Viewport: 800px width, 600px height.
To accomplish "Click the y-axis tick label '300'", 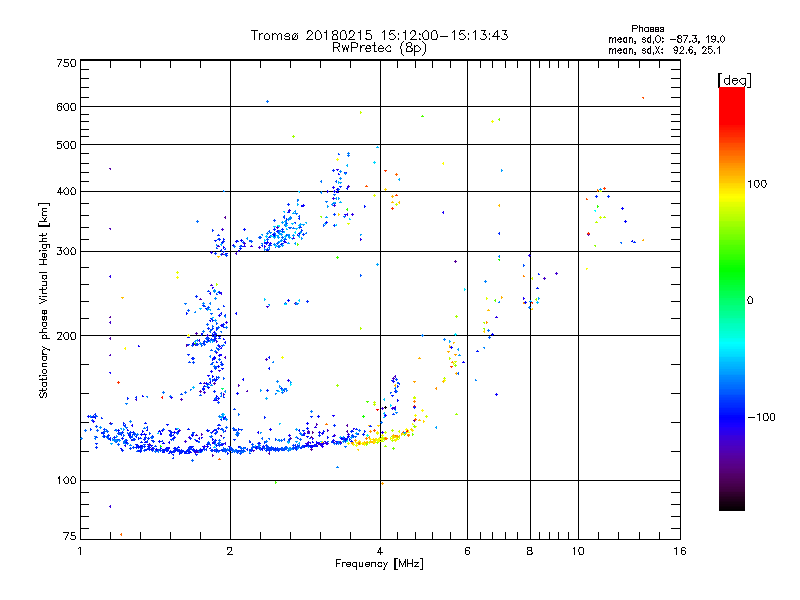I will click(66, 251).
